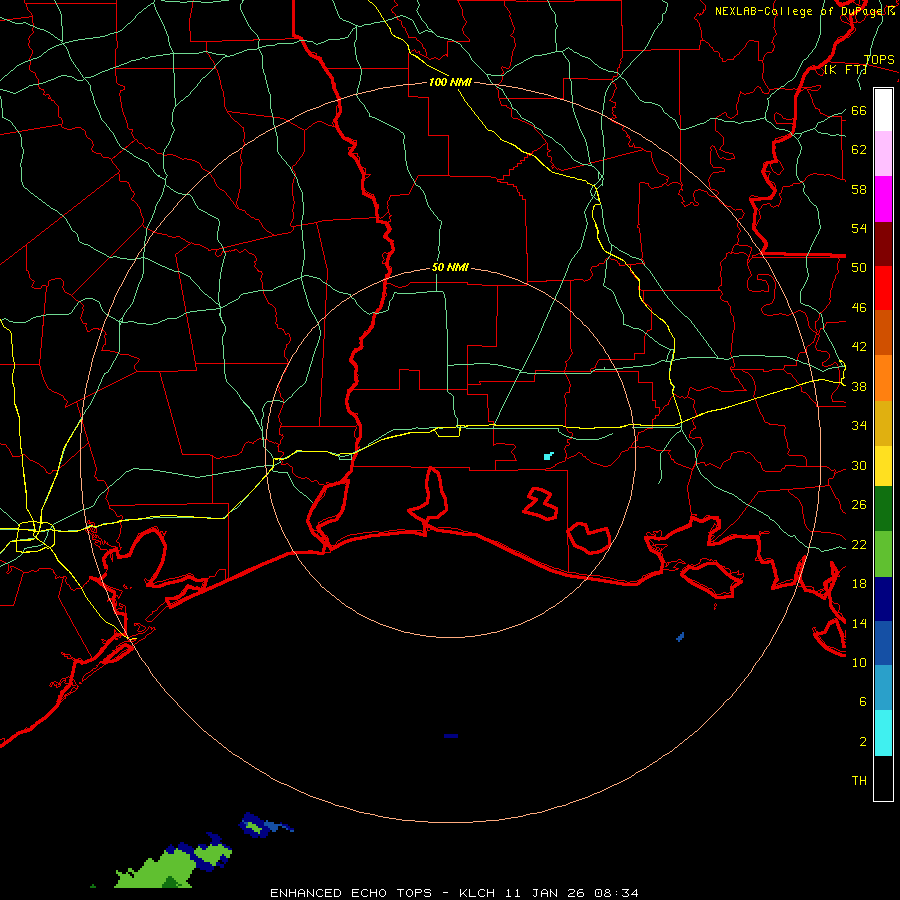The height and width of the screenshot is (900, 900).
Task: Pick the magenta legend color block
Action: pos(883,199)
